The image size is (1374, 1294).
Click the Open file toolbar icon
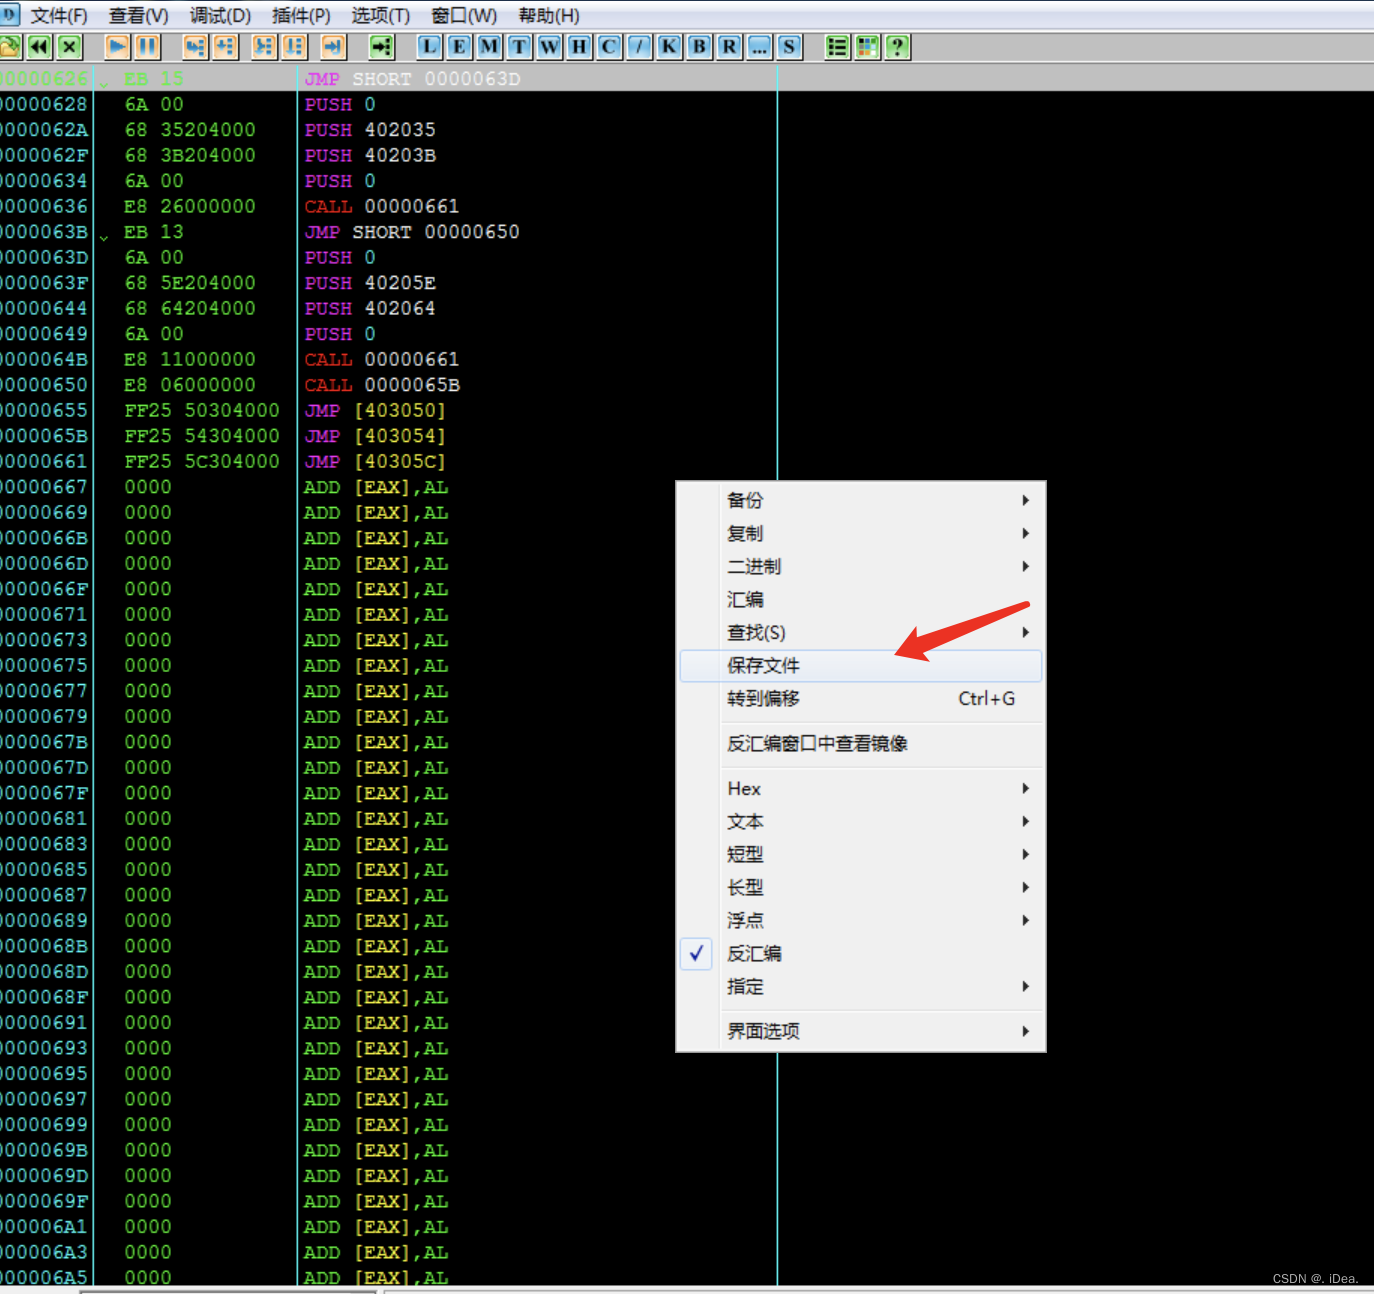(10, 46)
